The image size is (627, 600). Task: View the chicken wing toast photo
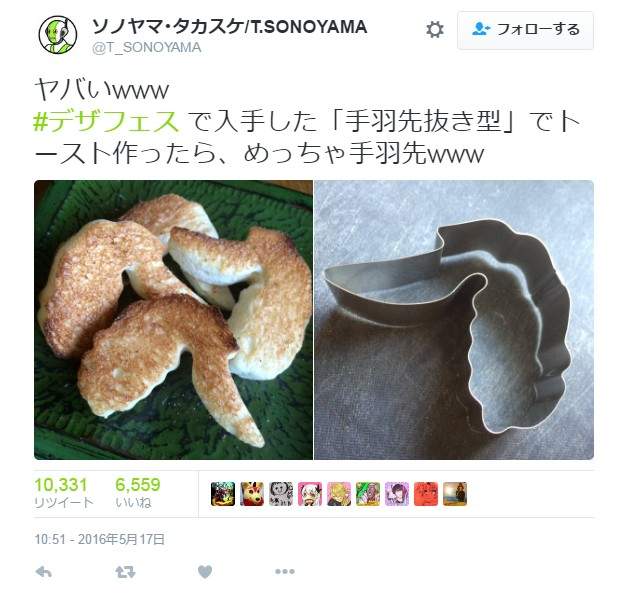click(173, 320)
